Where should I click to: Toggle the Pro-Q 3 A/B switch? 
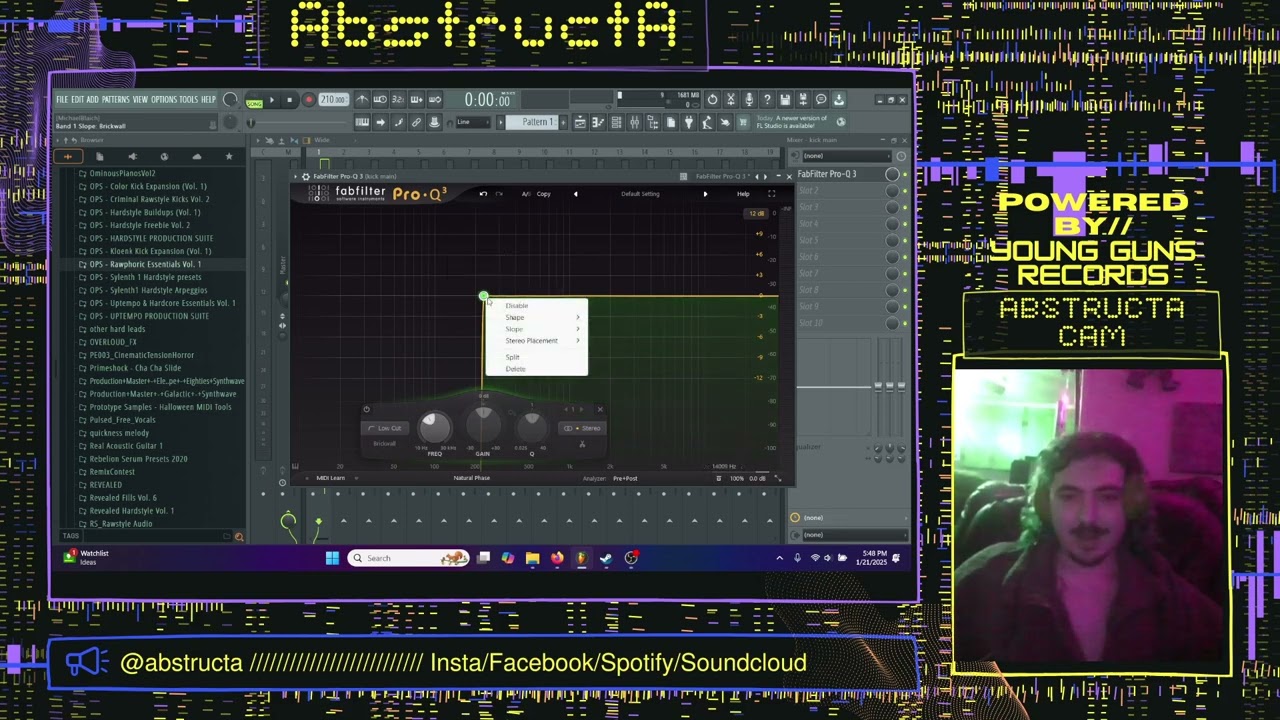(526, 194)
